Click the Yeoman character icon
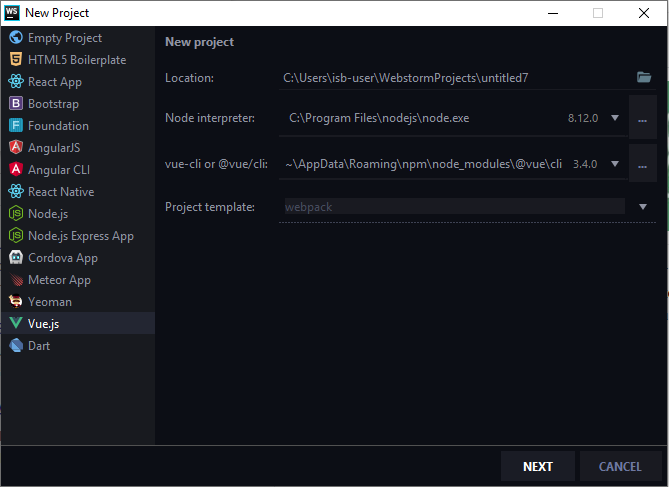The height and width of the screenshot is (487, 669). (16, 301)
